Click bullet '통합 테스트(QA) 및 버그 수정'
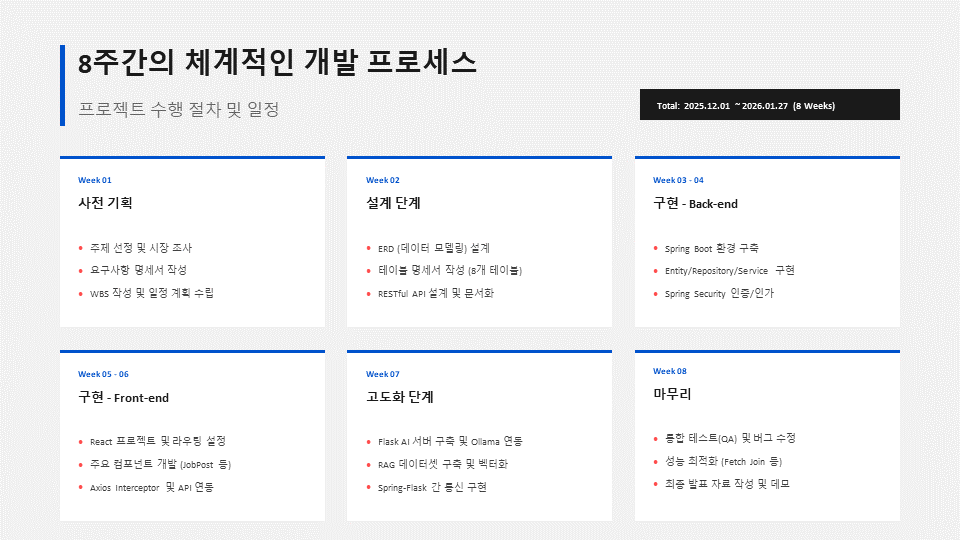The width and height of the screenshot is (960, 540). (730, 438)
